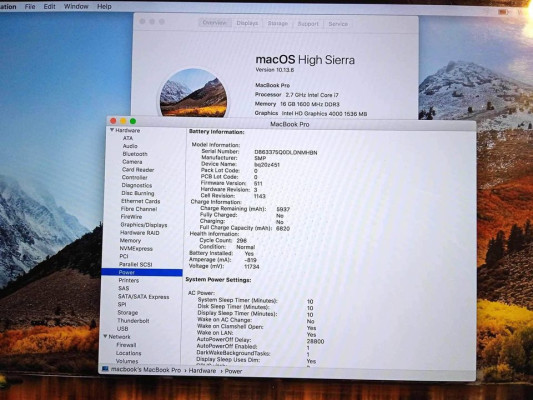Click the Voltage value 11734
The image size is (533, 400).
pyautogui.click(x=252, y=267)
